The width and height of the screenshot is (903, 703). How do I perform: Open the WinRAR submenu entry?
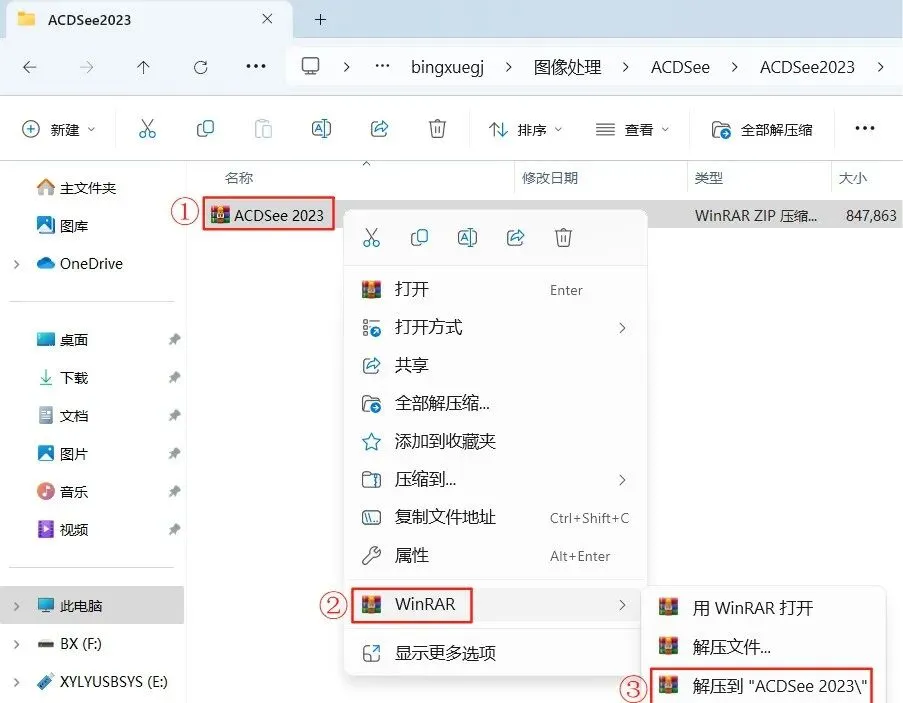(495, 605)
